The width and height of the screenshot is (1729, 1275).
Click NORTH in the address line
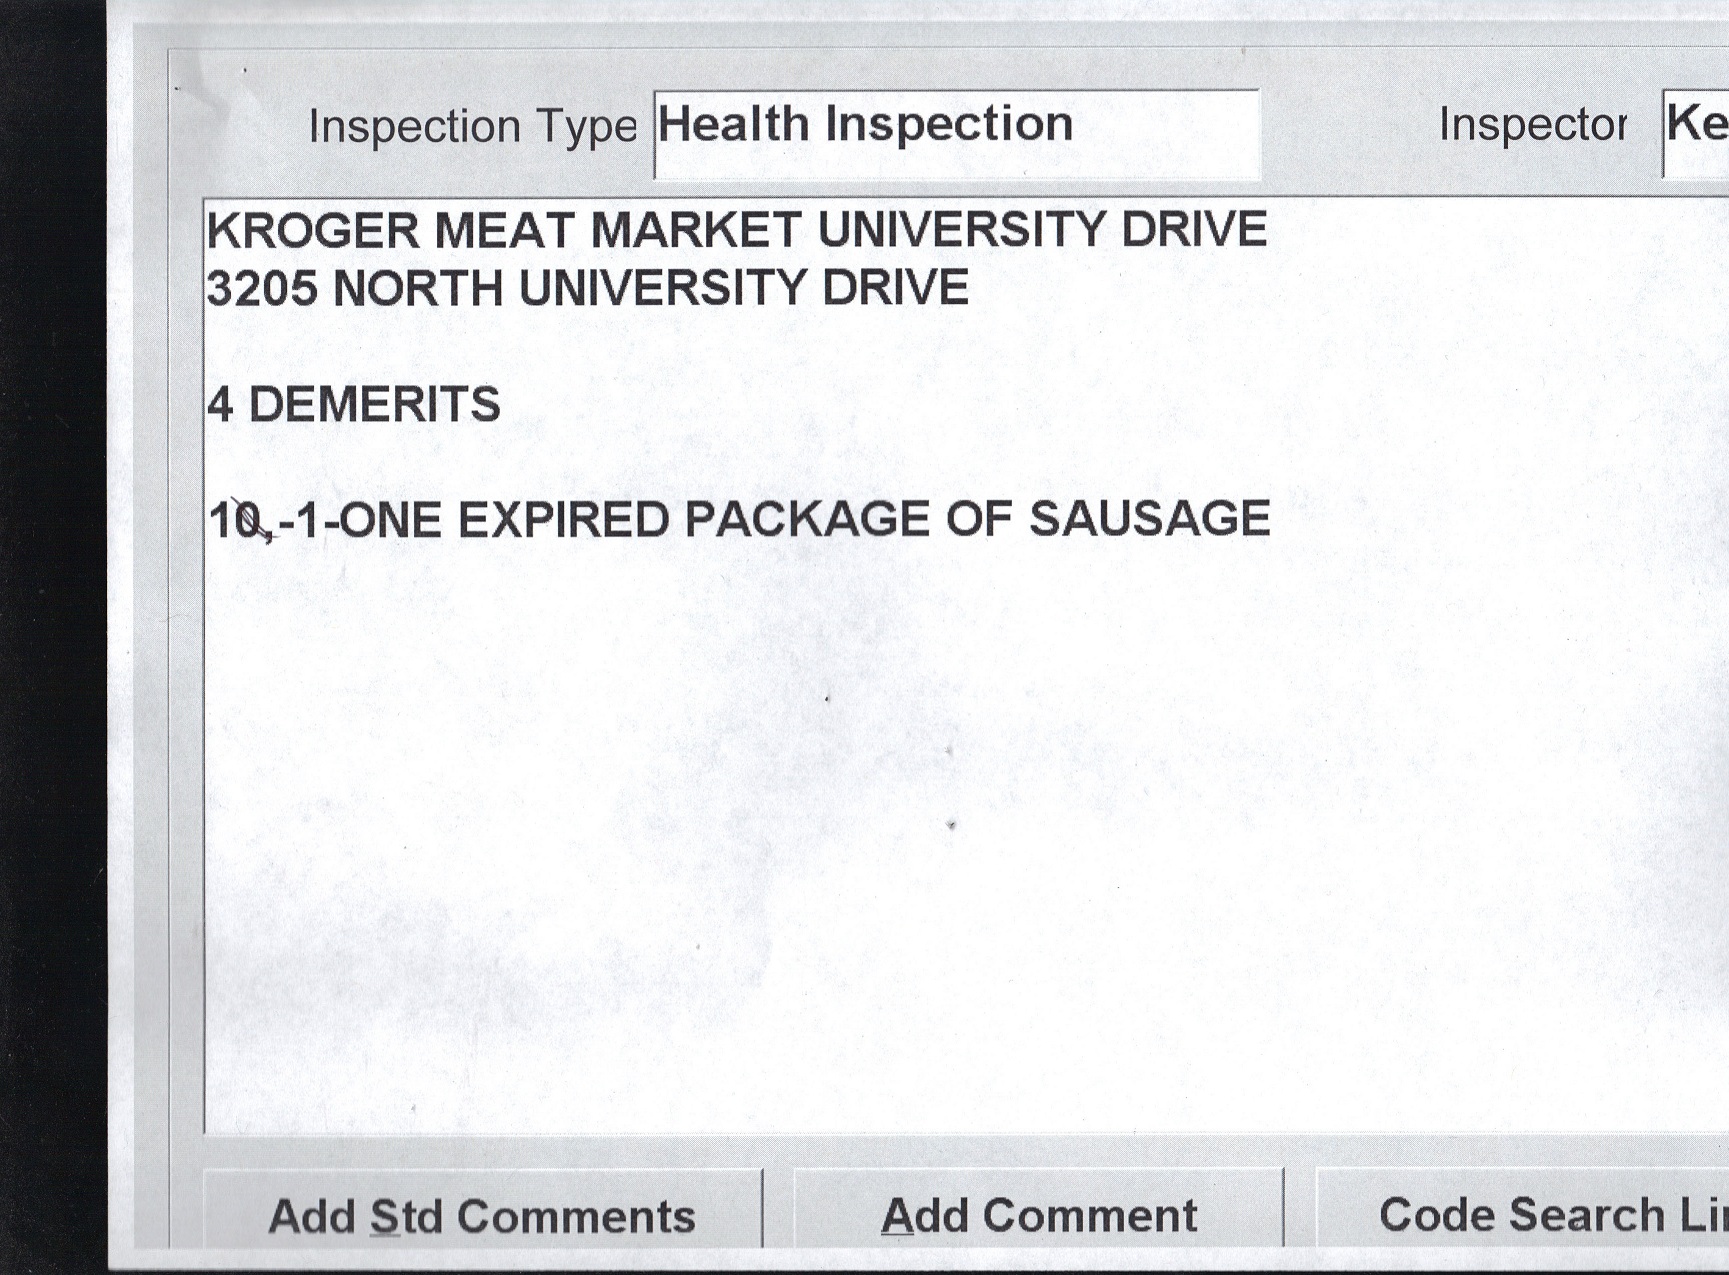(x=417, y=289)
